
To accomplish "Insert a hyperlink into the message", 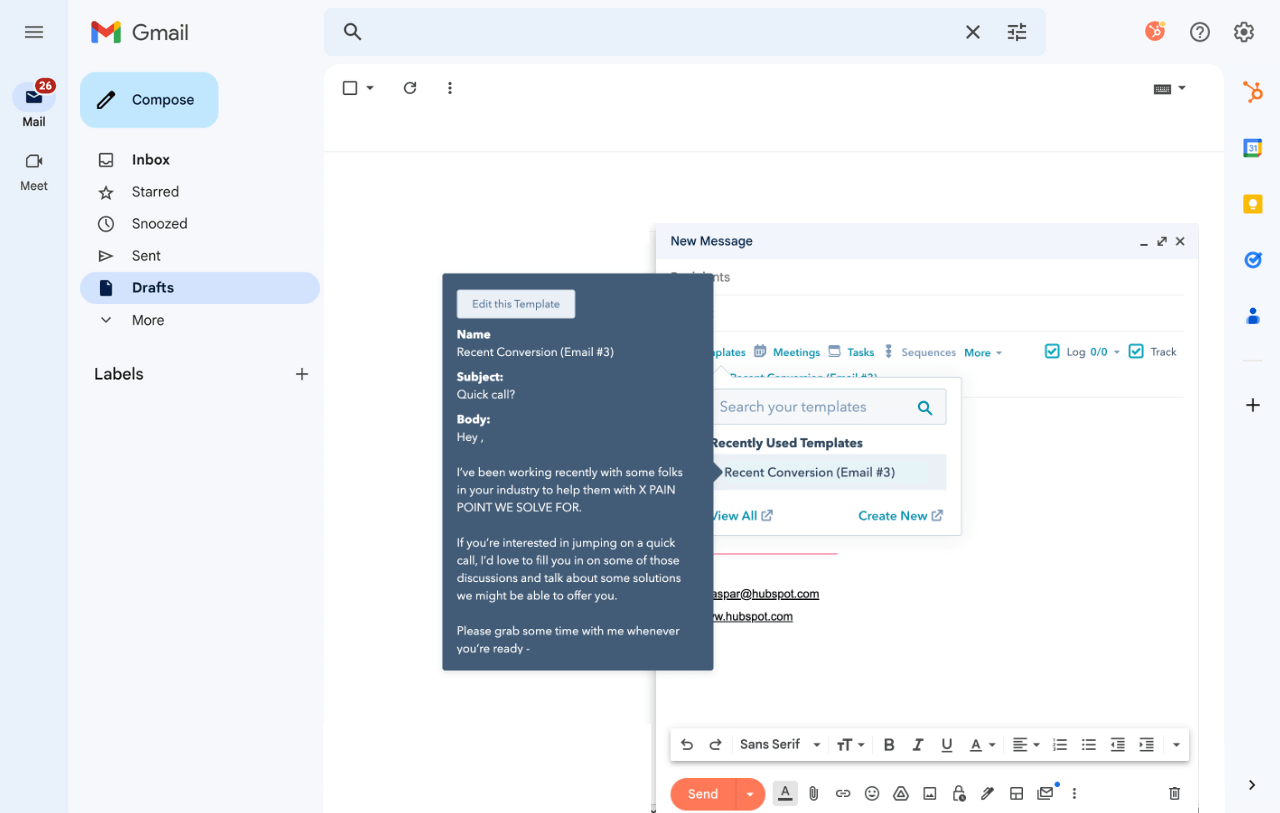I will tap(842, 793).
